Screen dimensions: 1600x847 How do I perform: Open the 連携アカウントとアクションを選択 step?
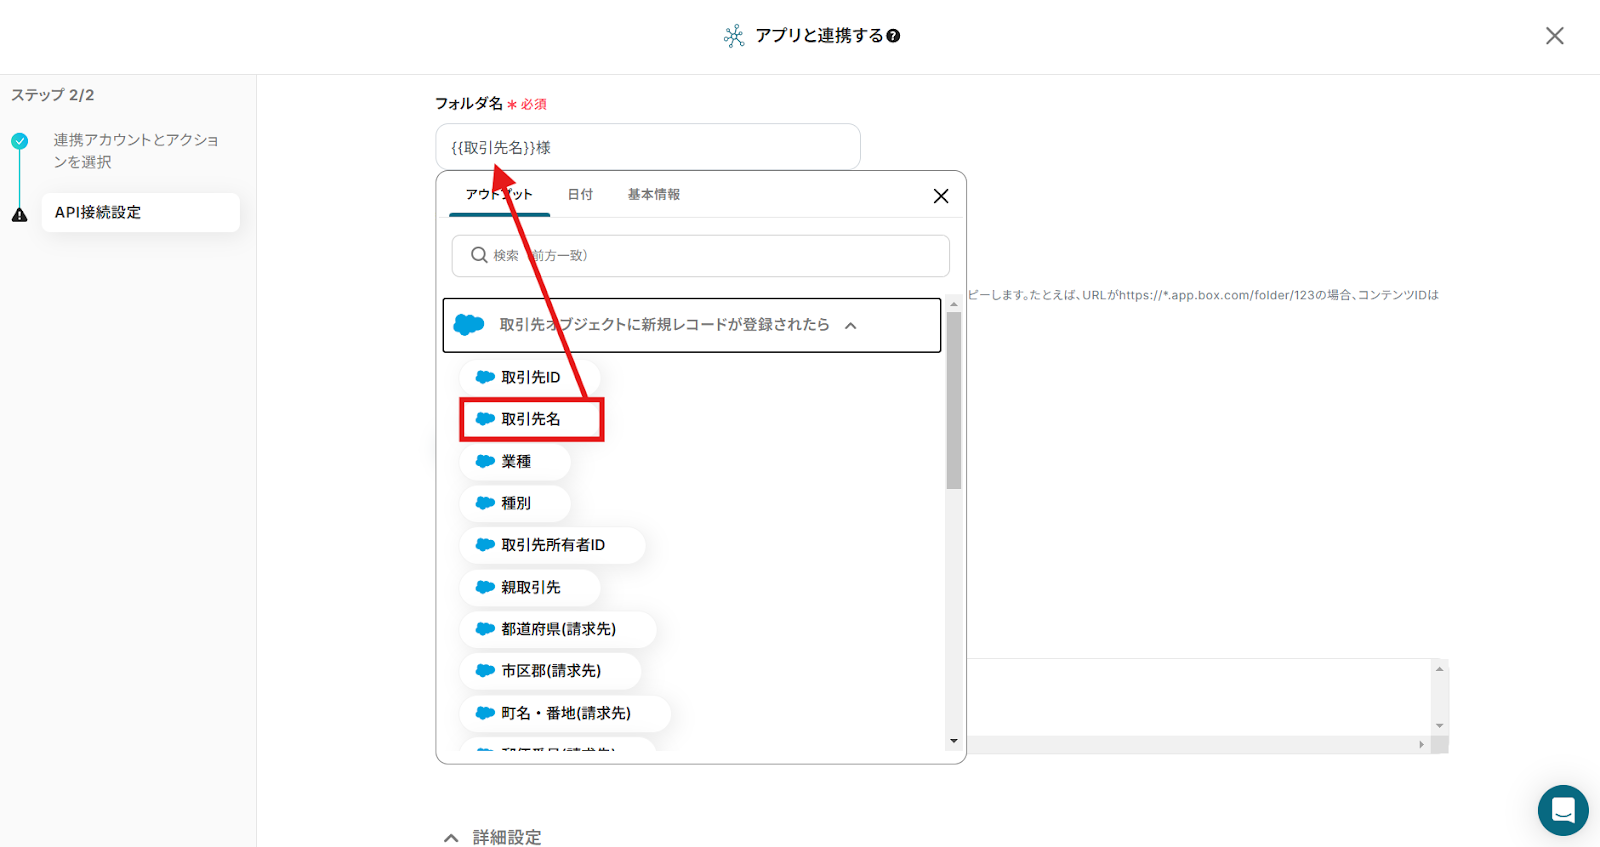click(136, 151)
